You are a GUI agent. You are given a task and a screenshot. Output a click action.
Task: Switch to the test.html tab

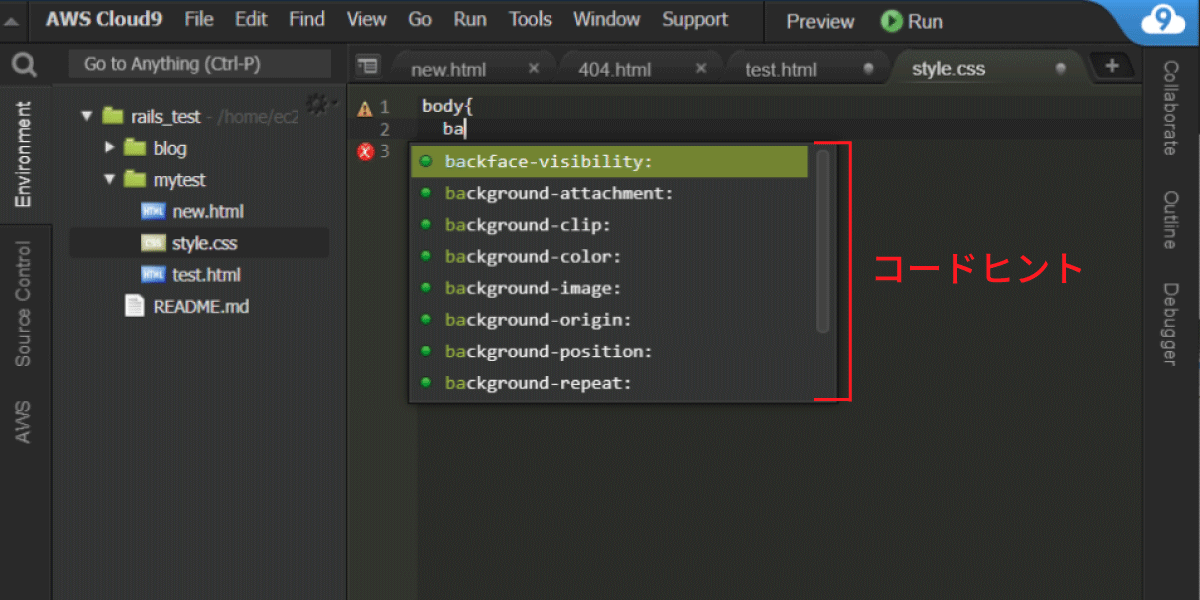pos(807,68)
